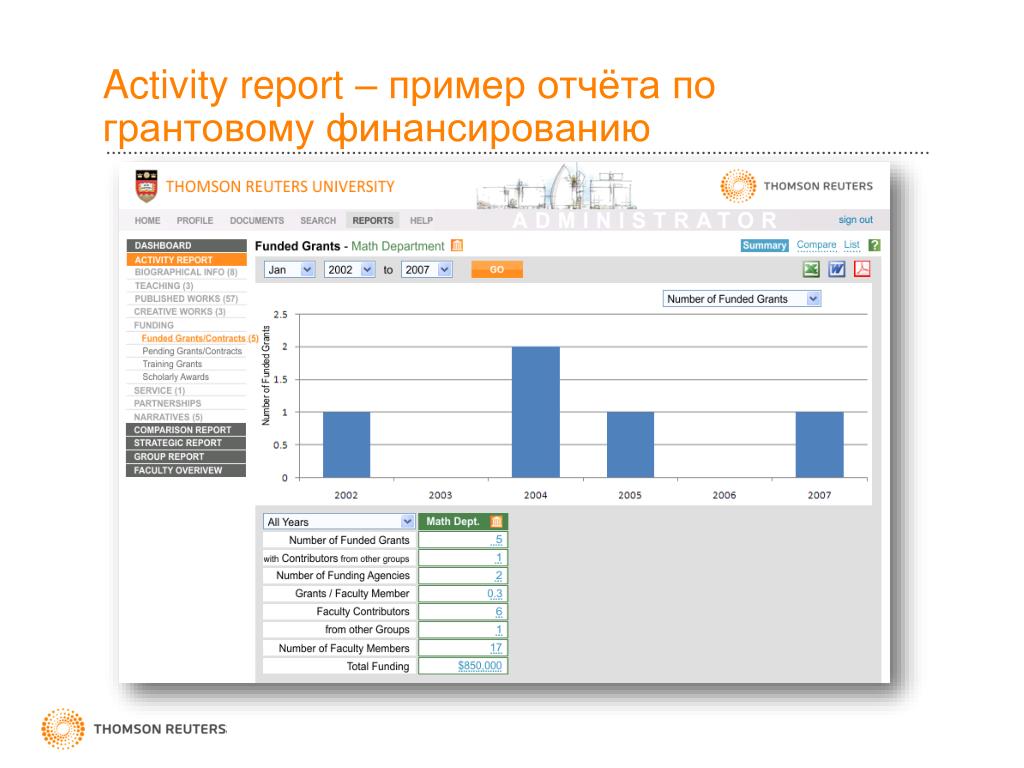Click with Contributors from other groups value 1
Image resolution: width=1024 pixels, height=768 pixels.
pos(499,558)
